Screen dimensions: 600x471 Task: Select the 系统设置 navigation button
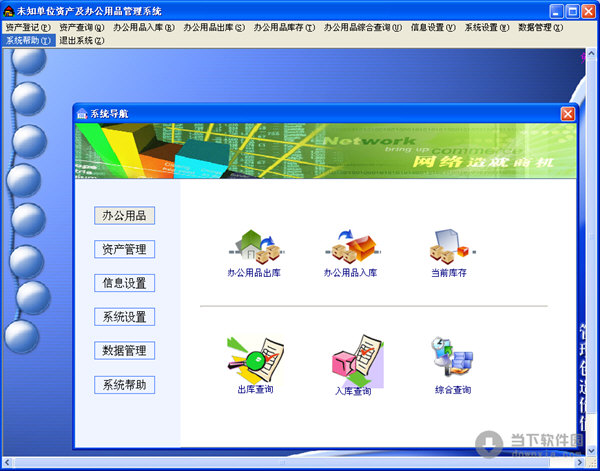[124, 317]
